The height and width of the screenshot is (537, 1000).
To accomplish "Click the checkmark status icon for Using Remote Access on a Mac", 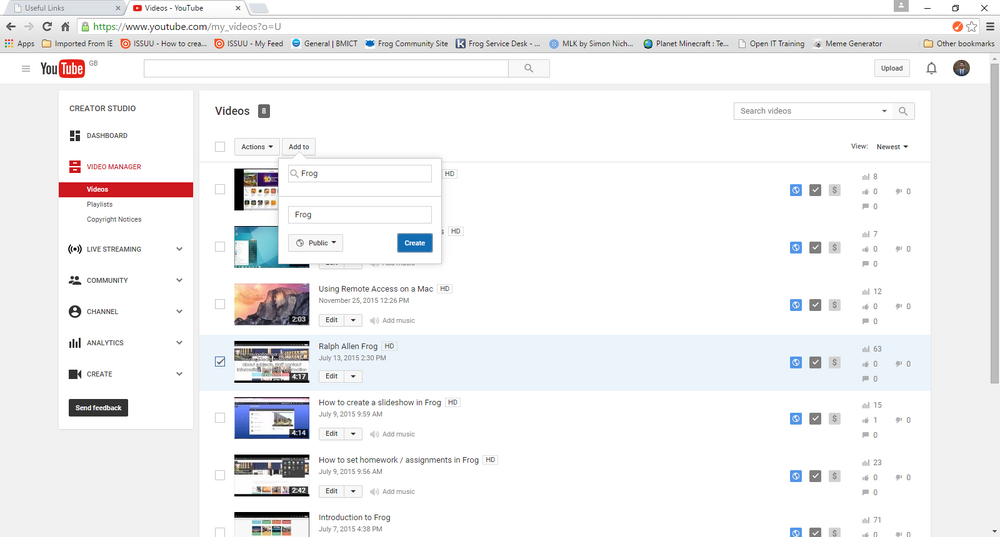I will tap(815, 305).
